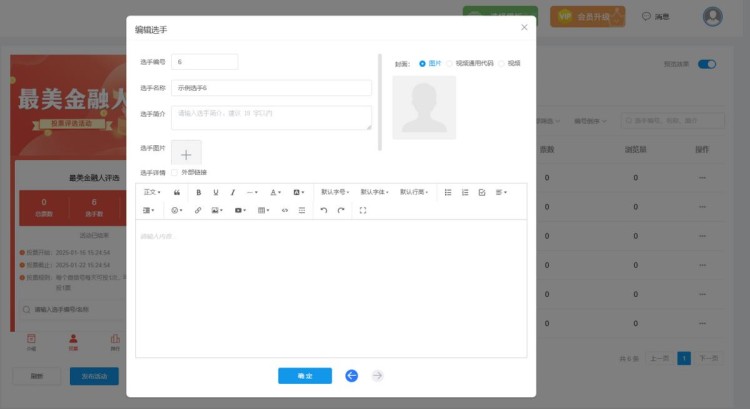Insert a hyperlink with the link icon

(198, 211)
